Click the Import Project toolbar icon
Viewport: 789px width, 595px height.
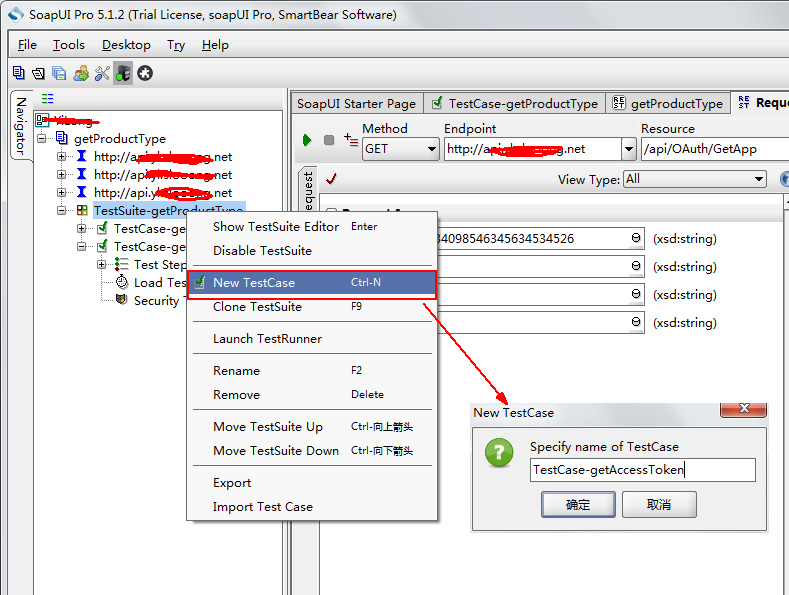coord(39,73)
